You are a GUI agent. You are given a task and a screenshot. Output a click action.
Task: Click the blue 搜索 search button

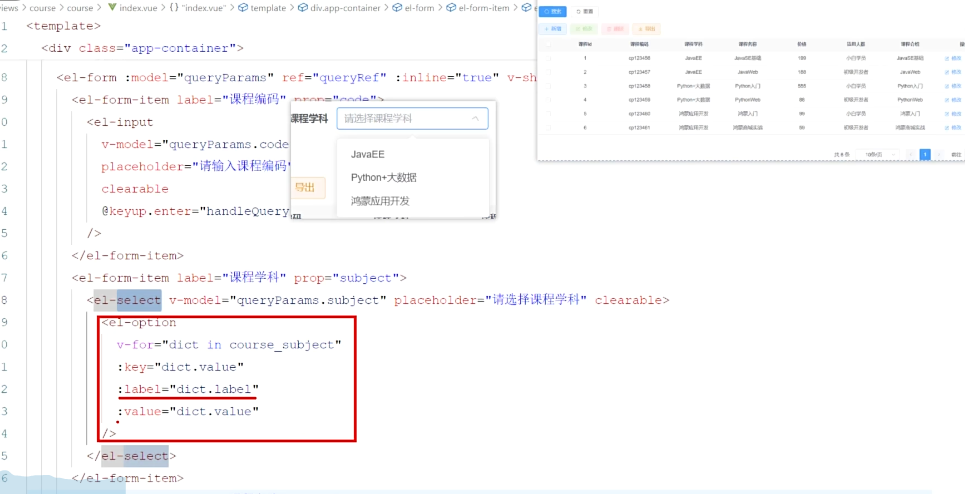552,12
